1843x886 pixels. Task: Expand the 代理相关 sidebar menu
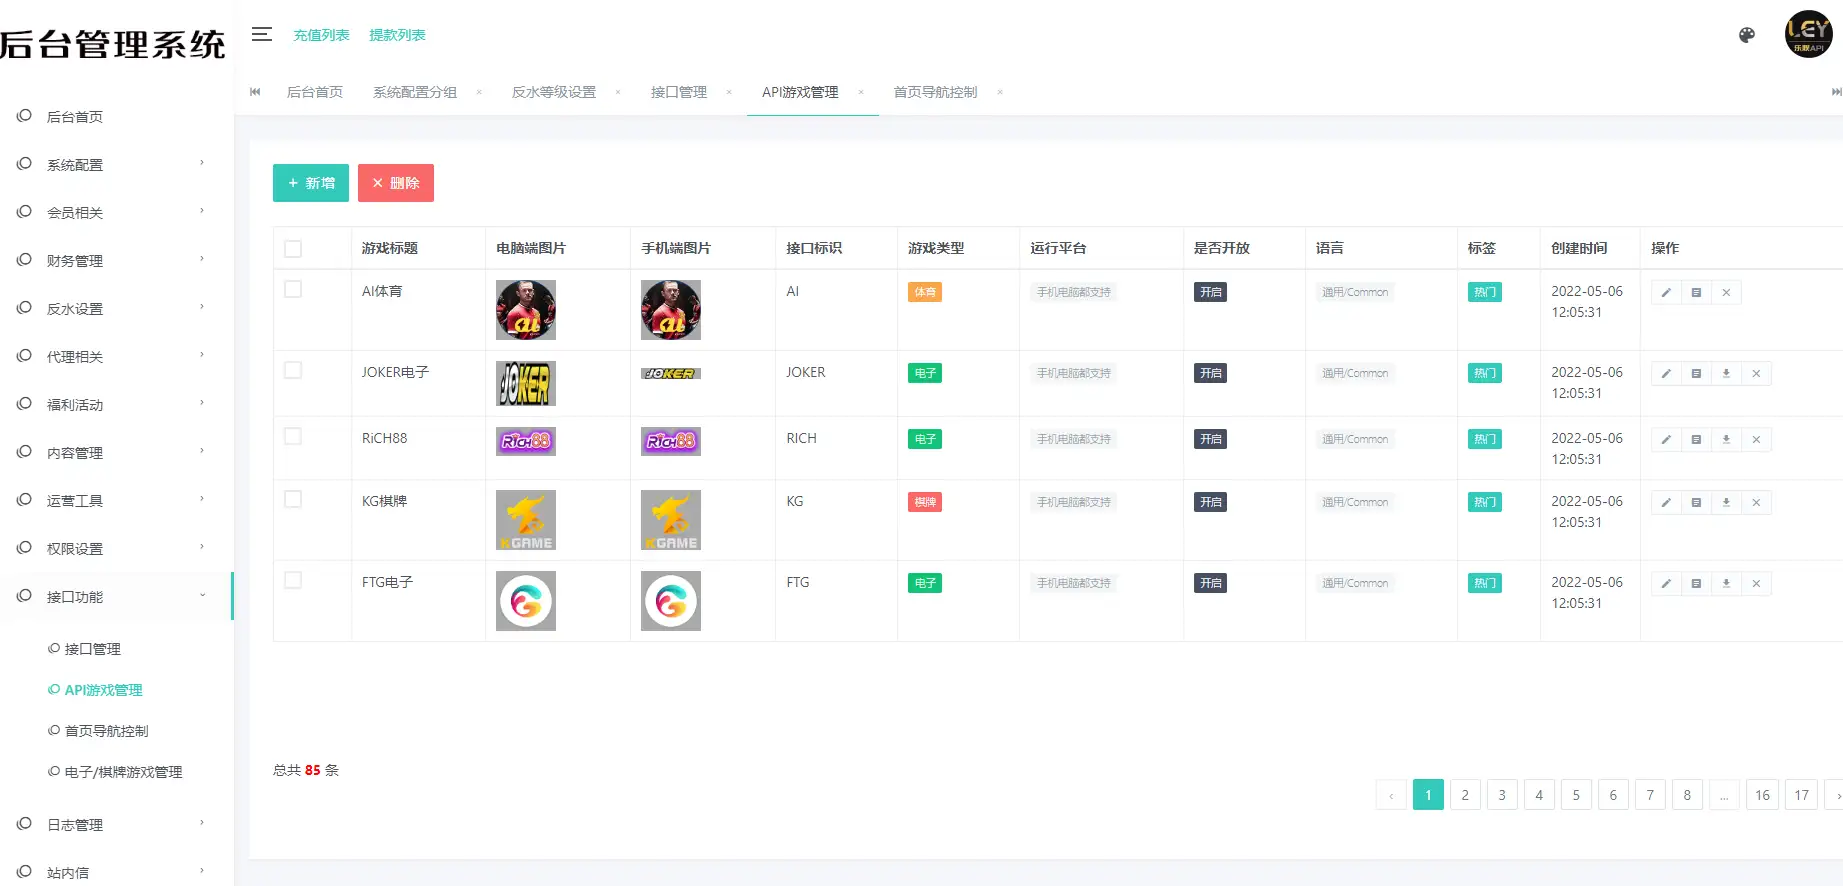pos(116,356)
